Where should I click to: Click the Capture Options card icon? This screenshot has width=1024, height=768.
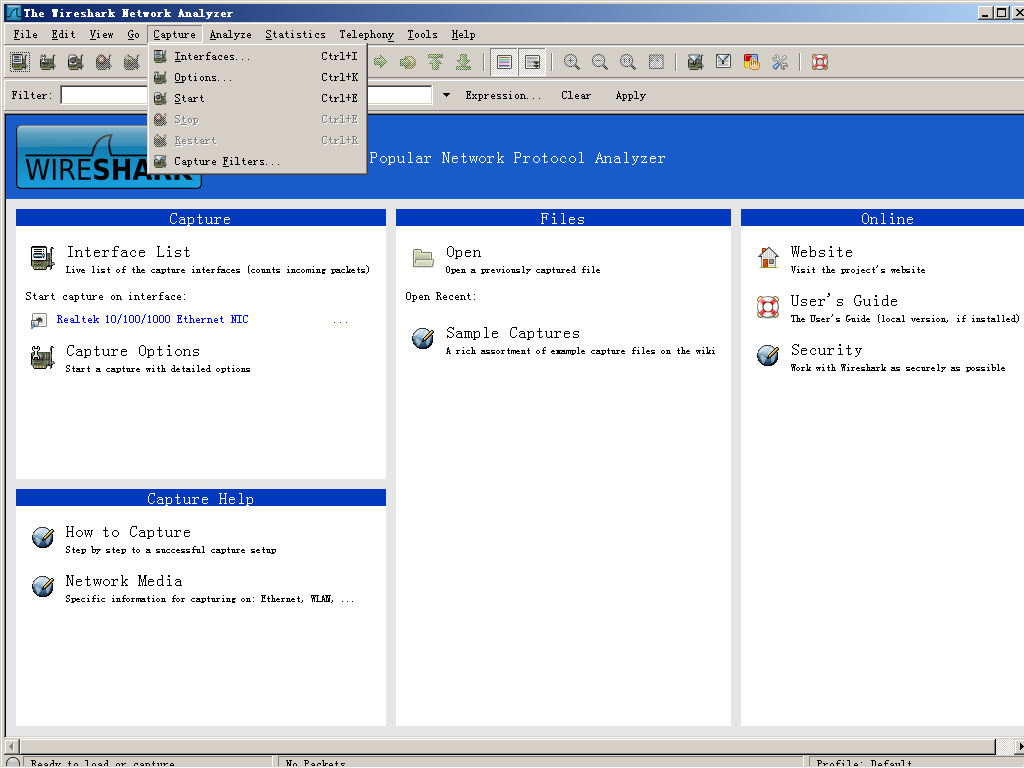[x=42, y=357]
